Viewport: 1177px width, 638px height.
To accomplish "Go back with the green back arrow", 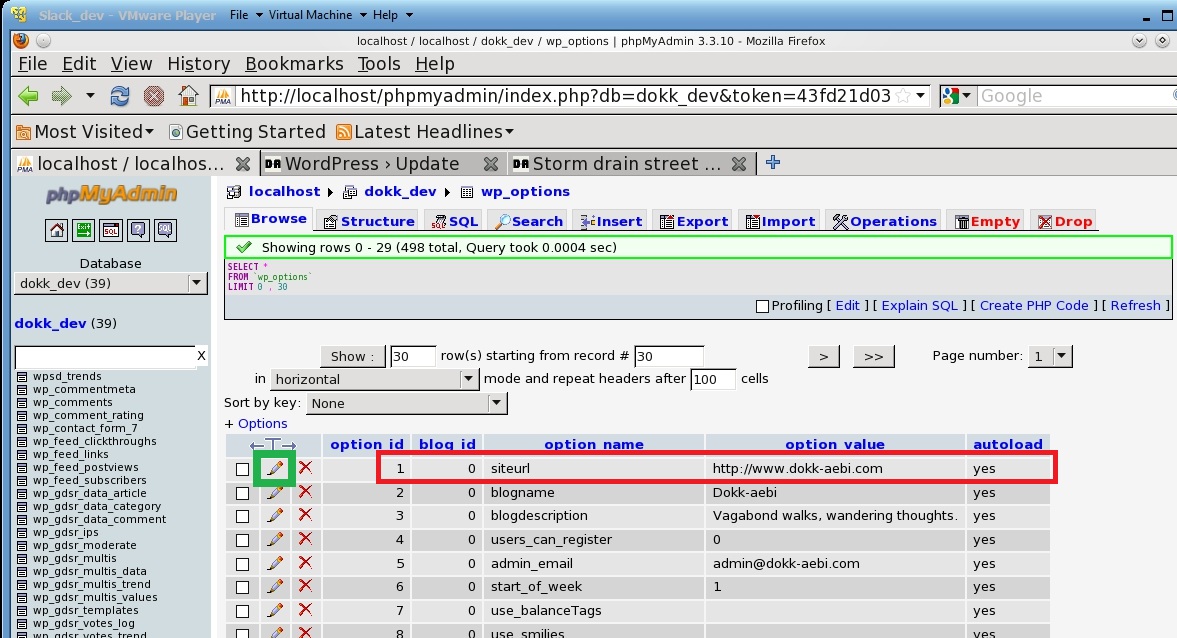I will [x=29, y=96].
